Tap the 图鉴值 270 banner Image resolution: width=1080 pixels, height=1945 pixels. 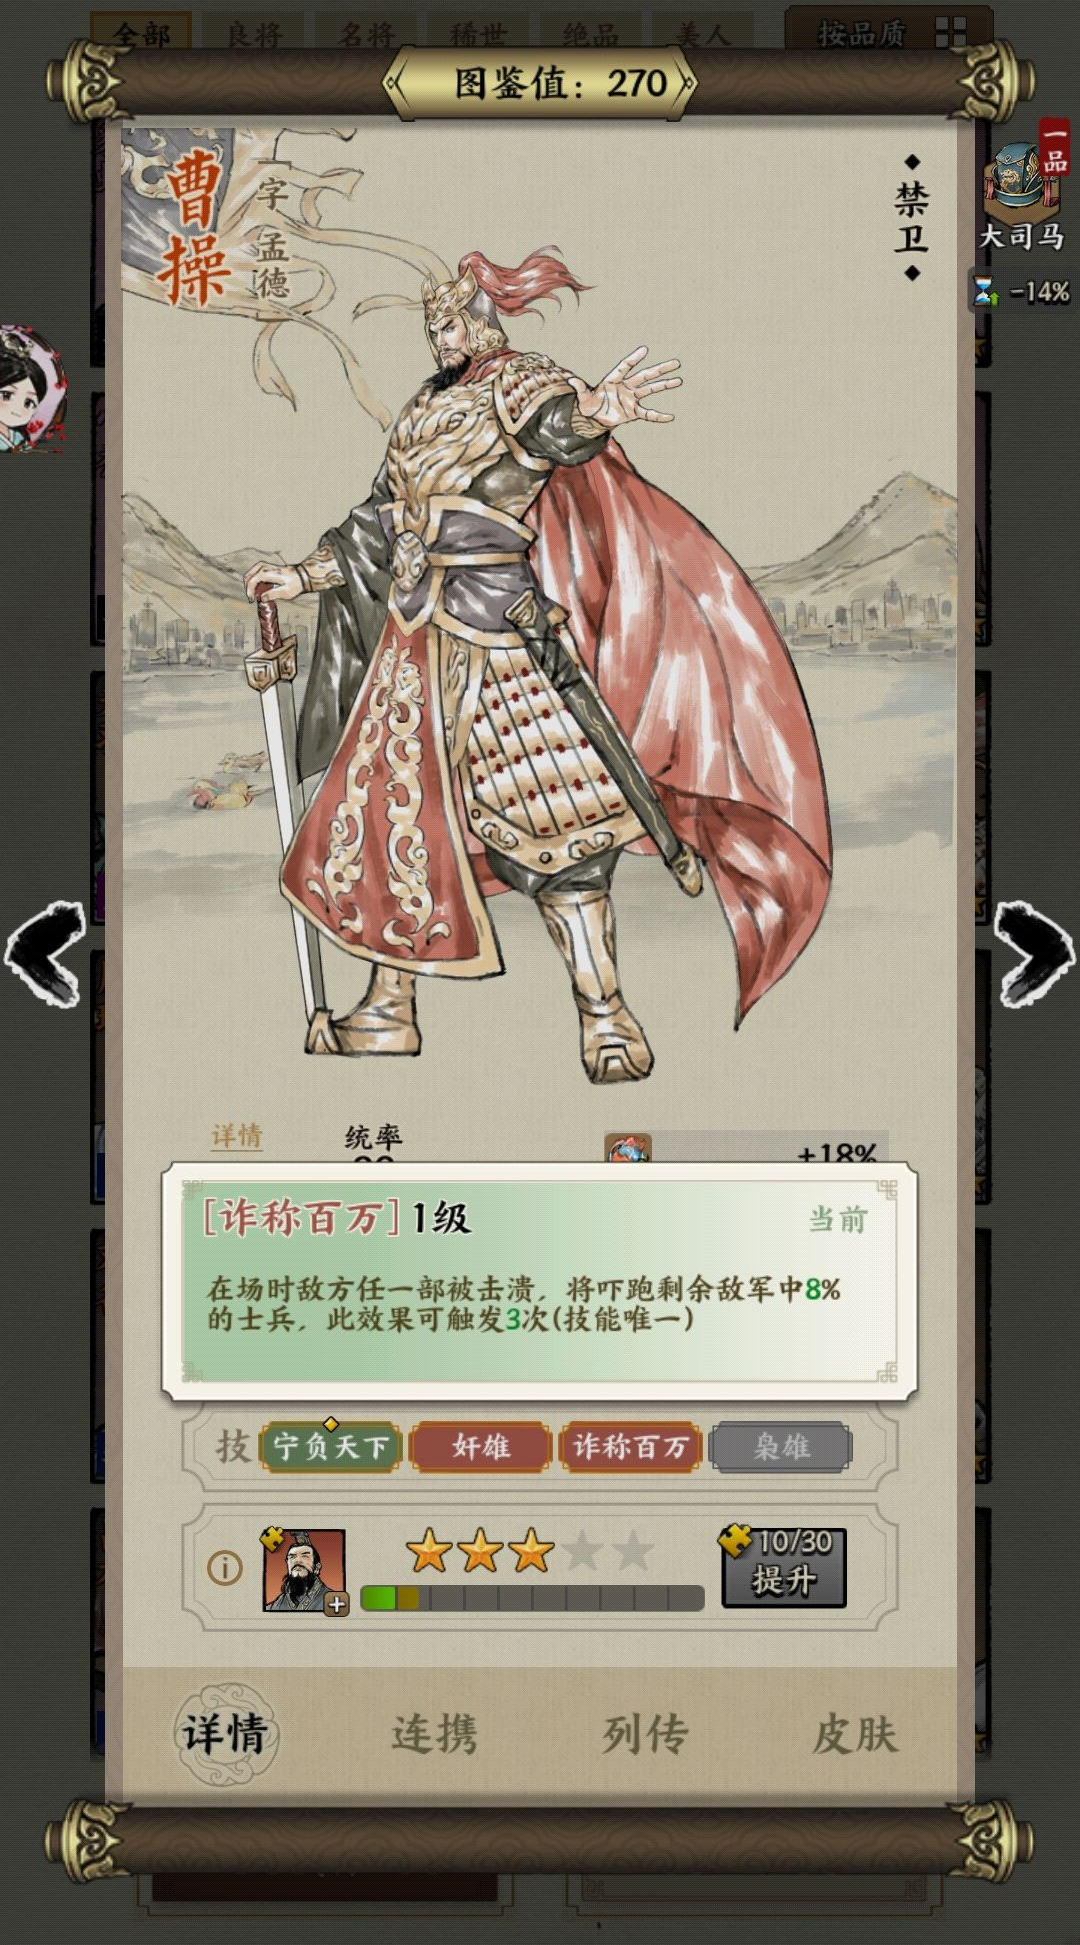point(540,83)
